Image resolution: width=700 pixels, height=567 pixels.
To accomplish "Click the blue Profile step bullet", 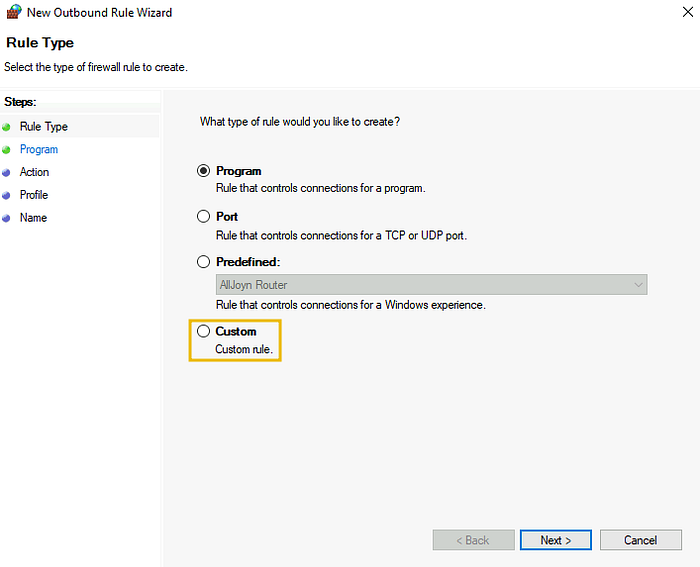I will [7, 196].
